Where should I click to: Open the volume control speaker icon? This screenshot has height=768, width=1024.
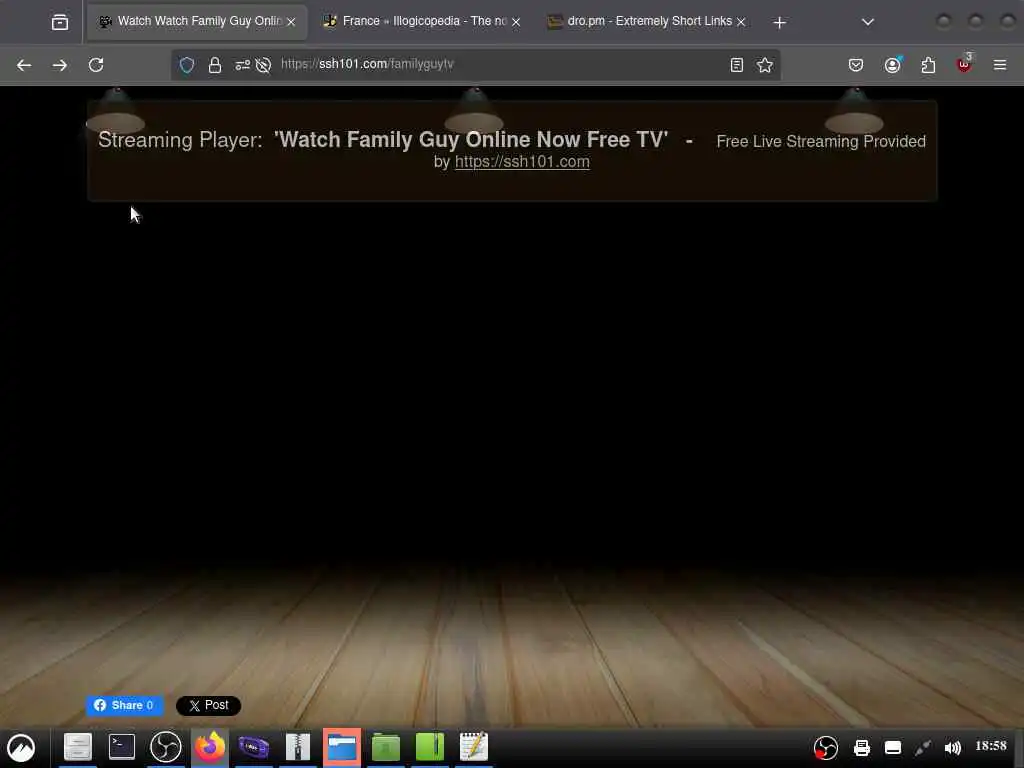click(953, 748)
